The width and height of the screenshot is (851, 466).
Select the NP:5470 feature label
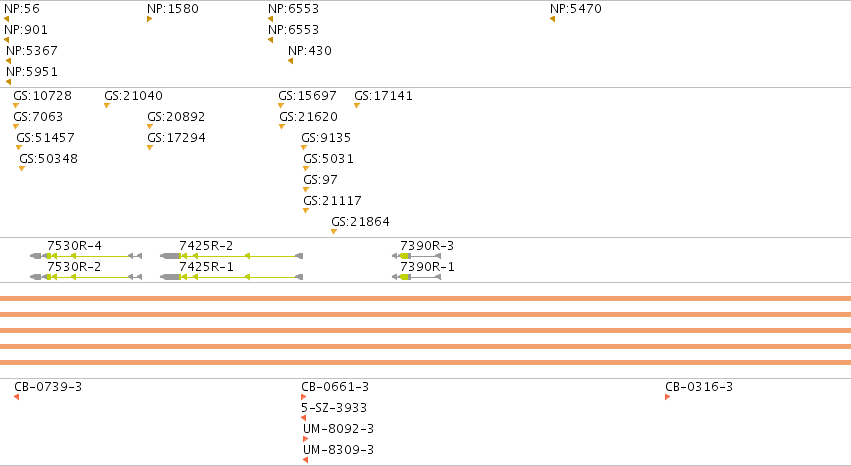coord(576,9)
